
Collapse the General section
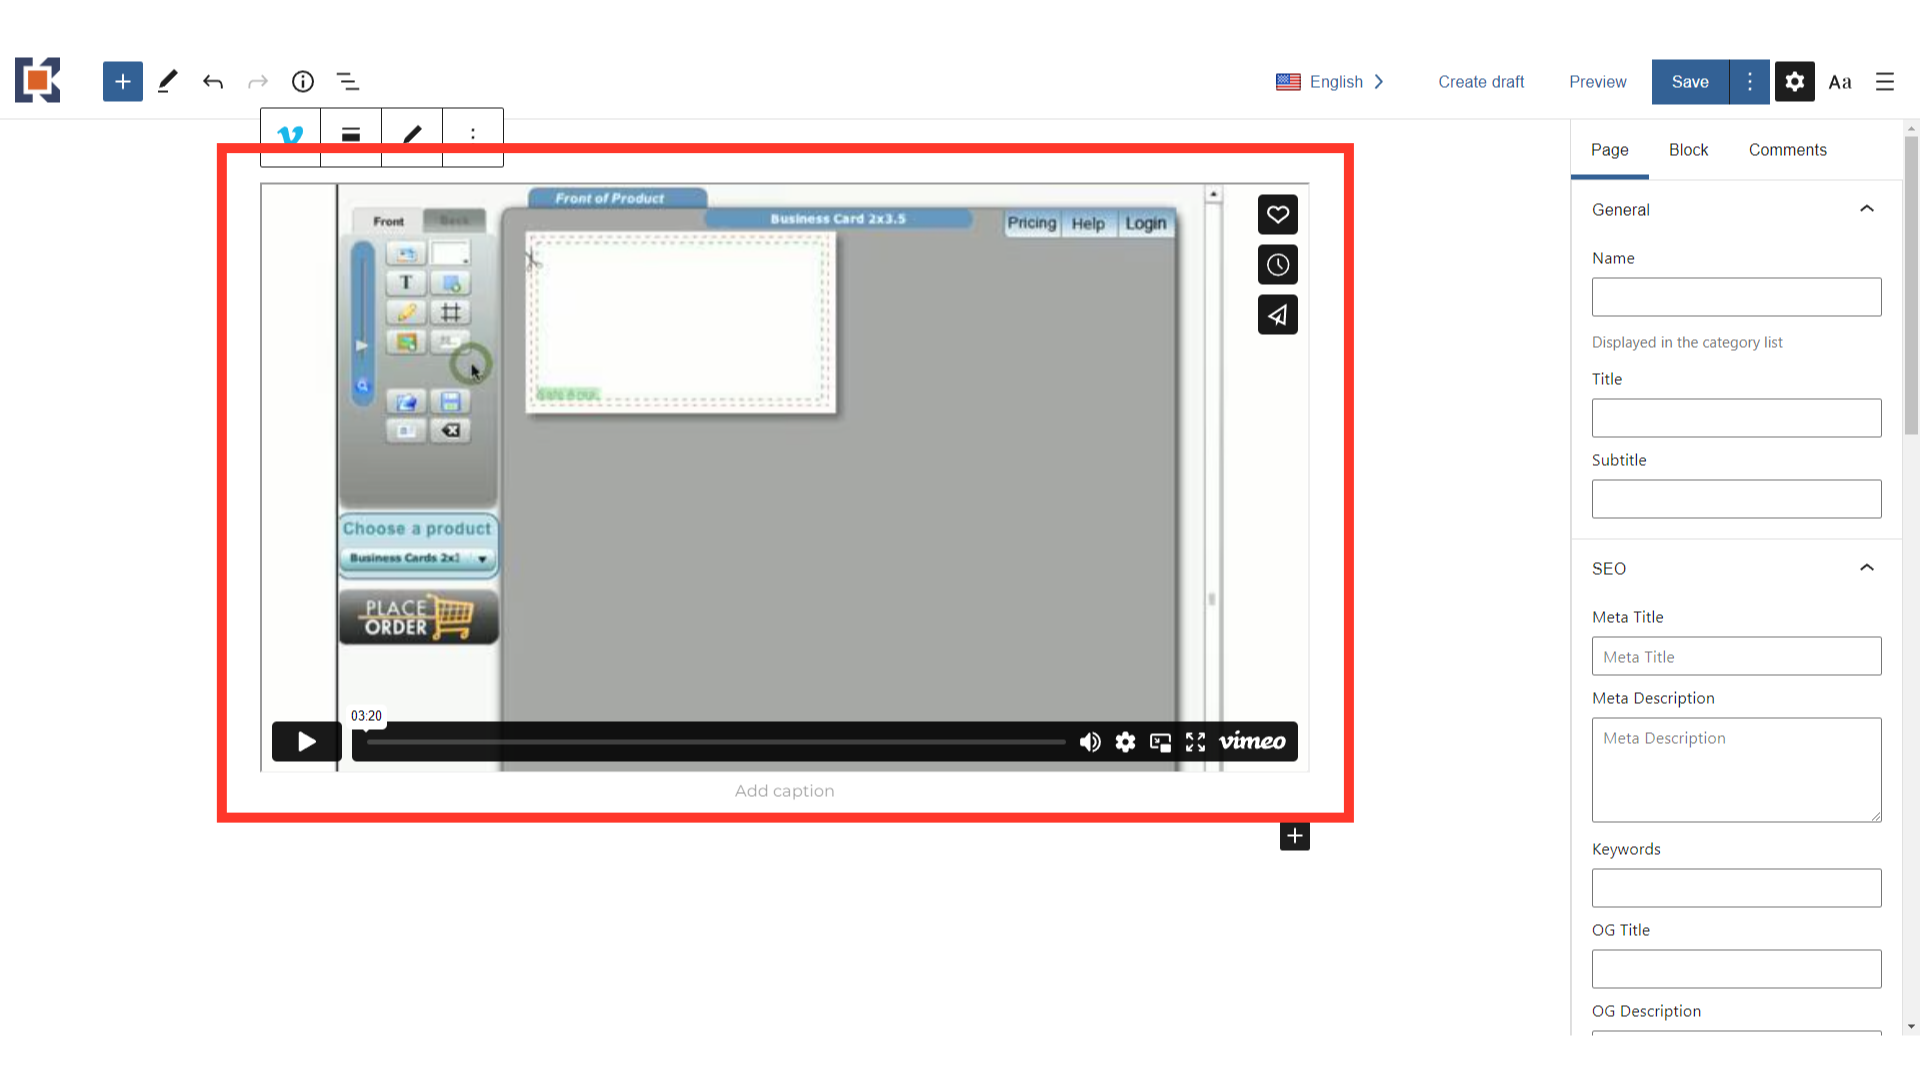pos(1866,209)
